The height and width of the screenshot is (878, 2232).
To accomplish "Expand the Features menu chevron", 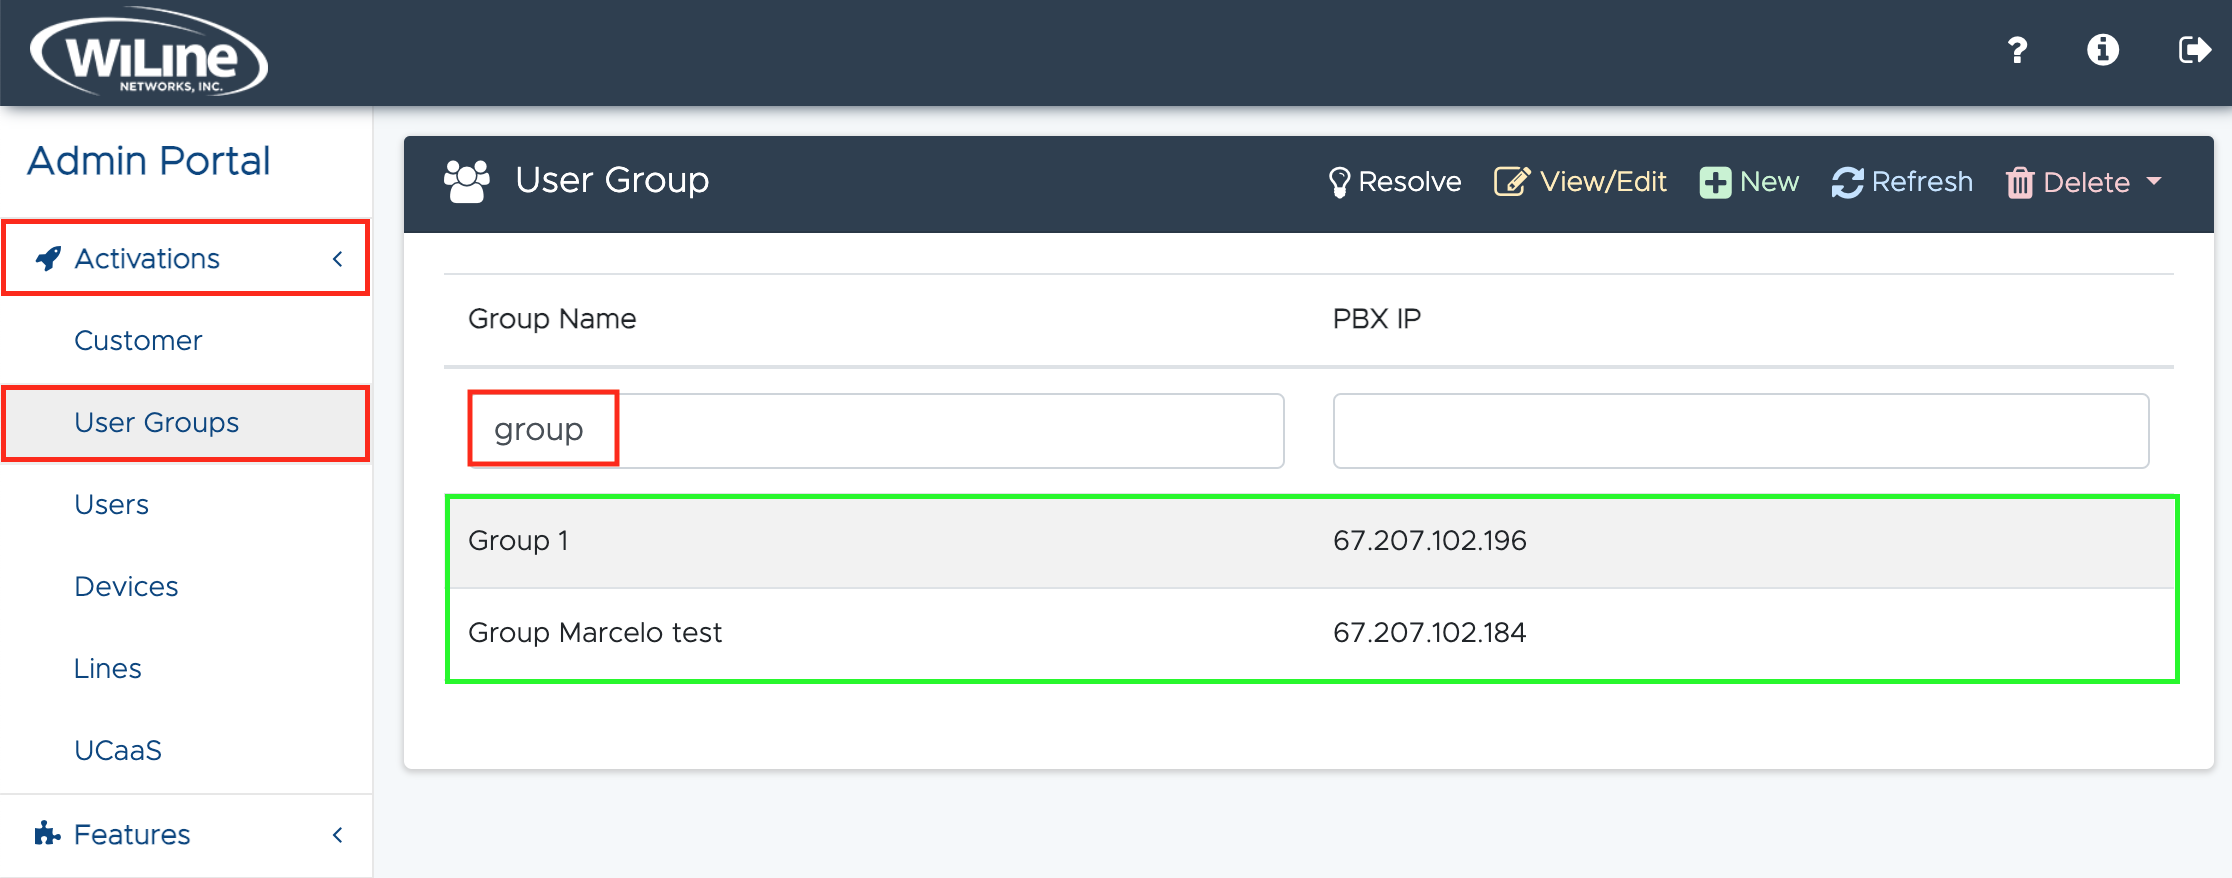I will (338, 835).
